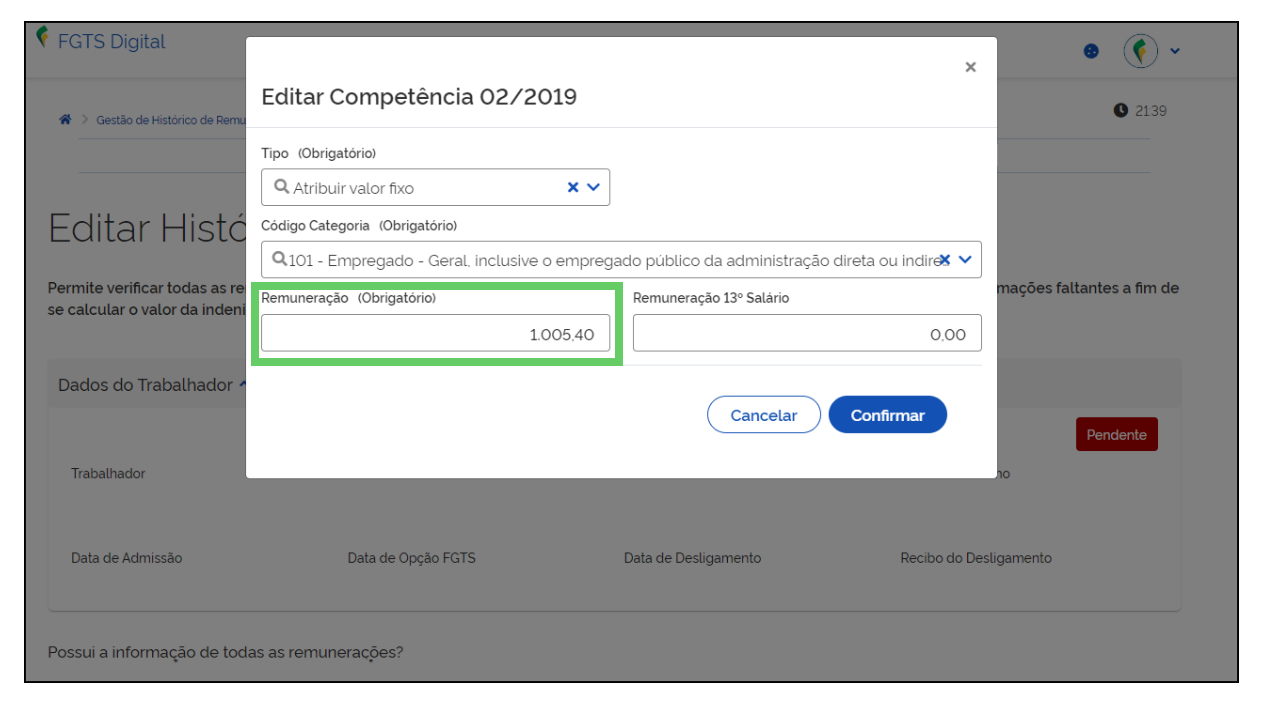Clear the Tipo field selection
The height and width of the screenshot is (703, 1263).
coord(573,187)
